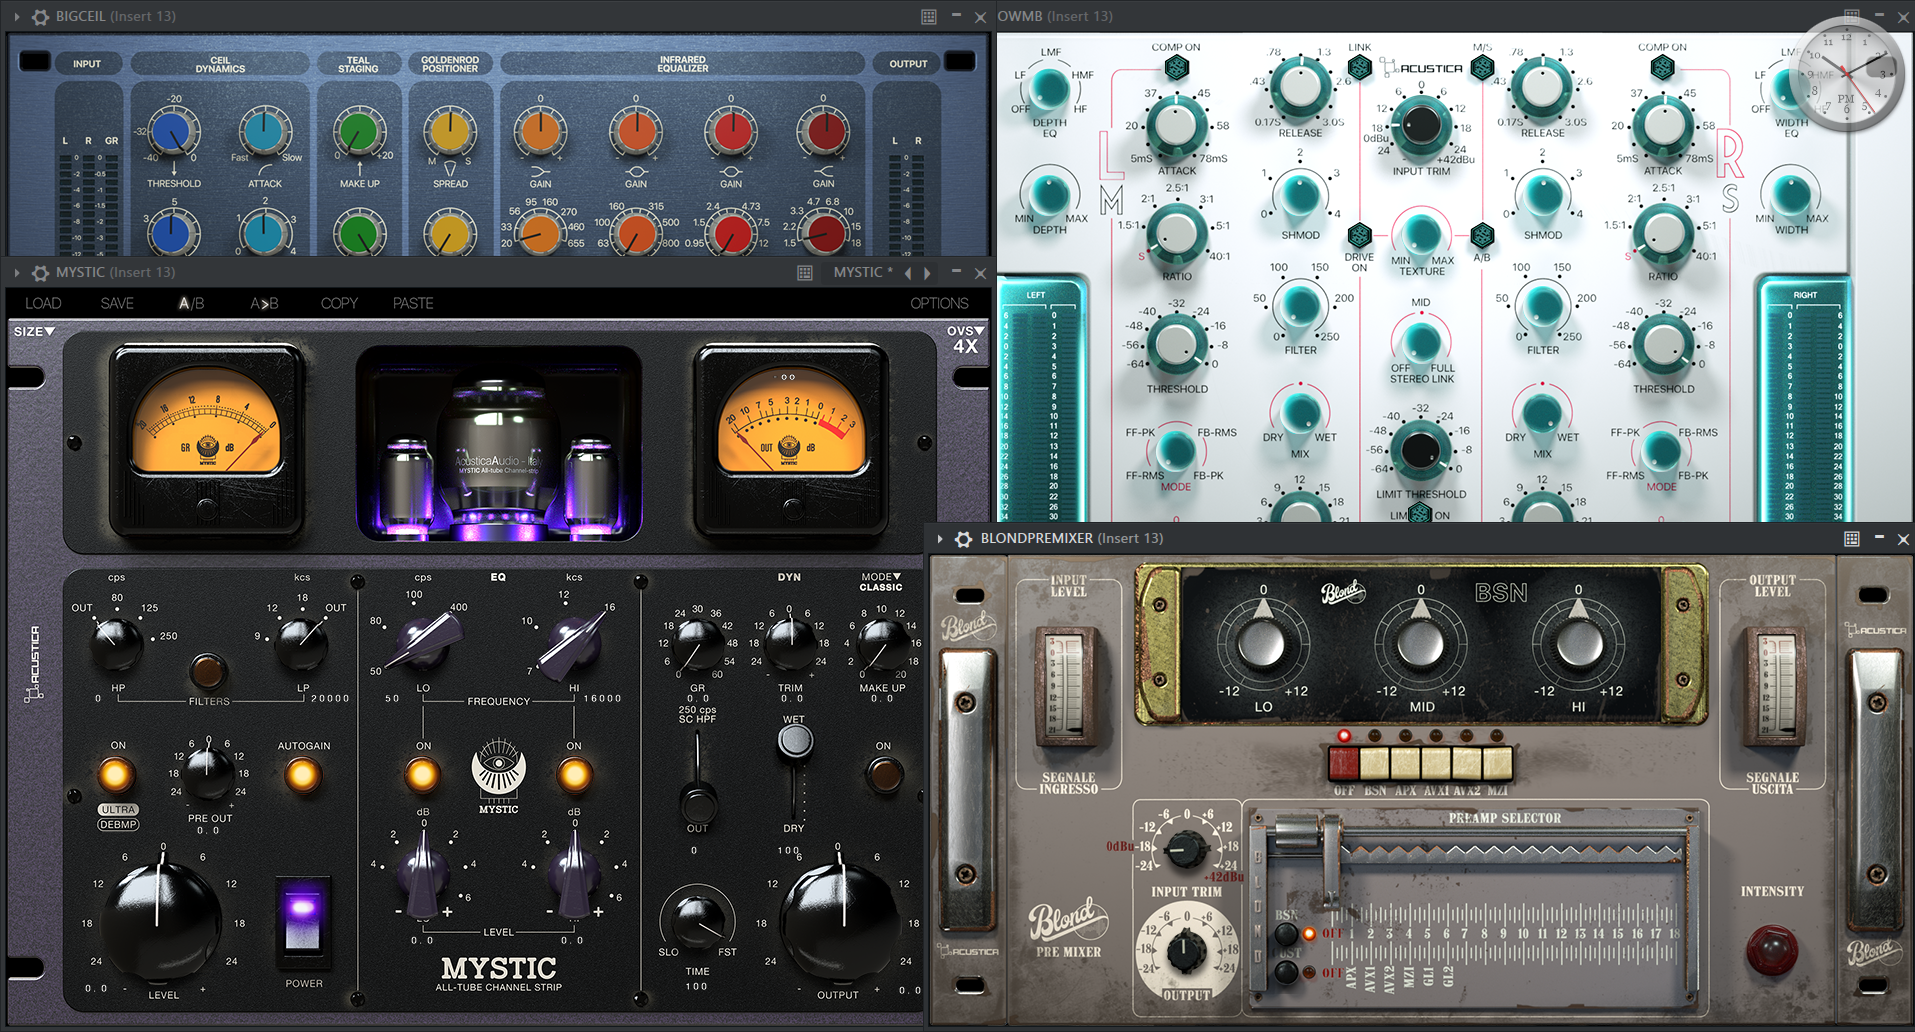Click PASTE in MYSTIC menu bar
This screenshot has height=1032, width=1915.
pyautogui.click(x=413, y=303)
